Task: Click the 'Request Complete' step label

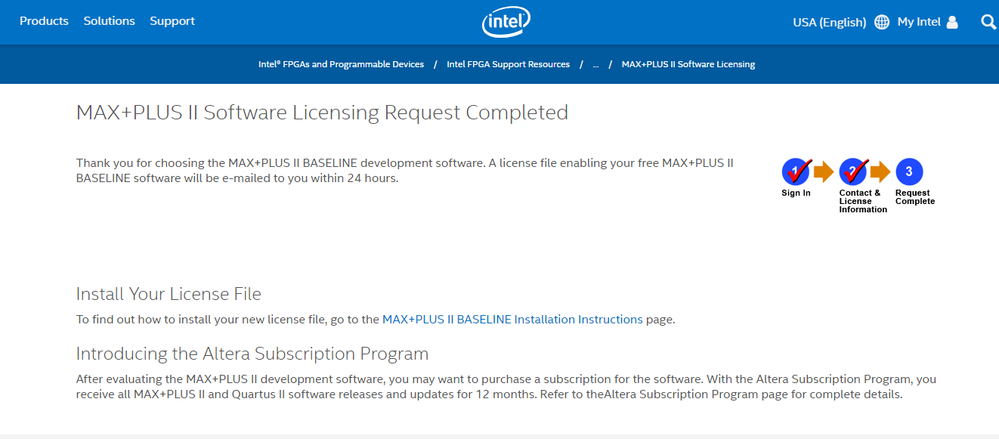Action: tap(915, 197)
